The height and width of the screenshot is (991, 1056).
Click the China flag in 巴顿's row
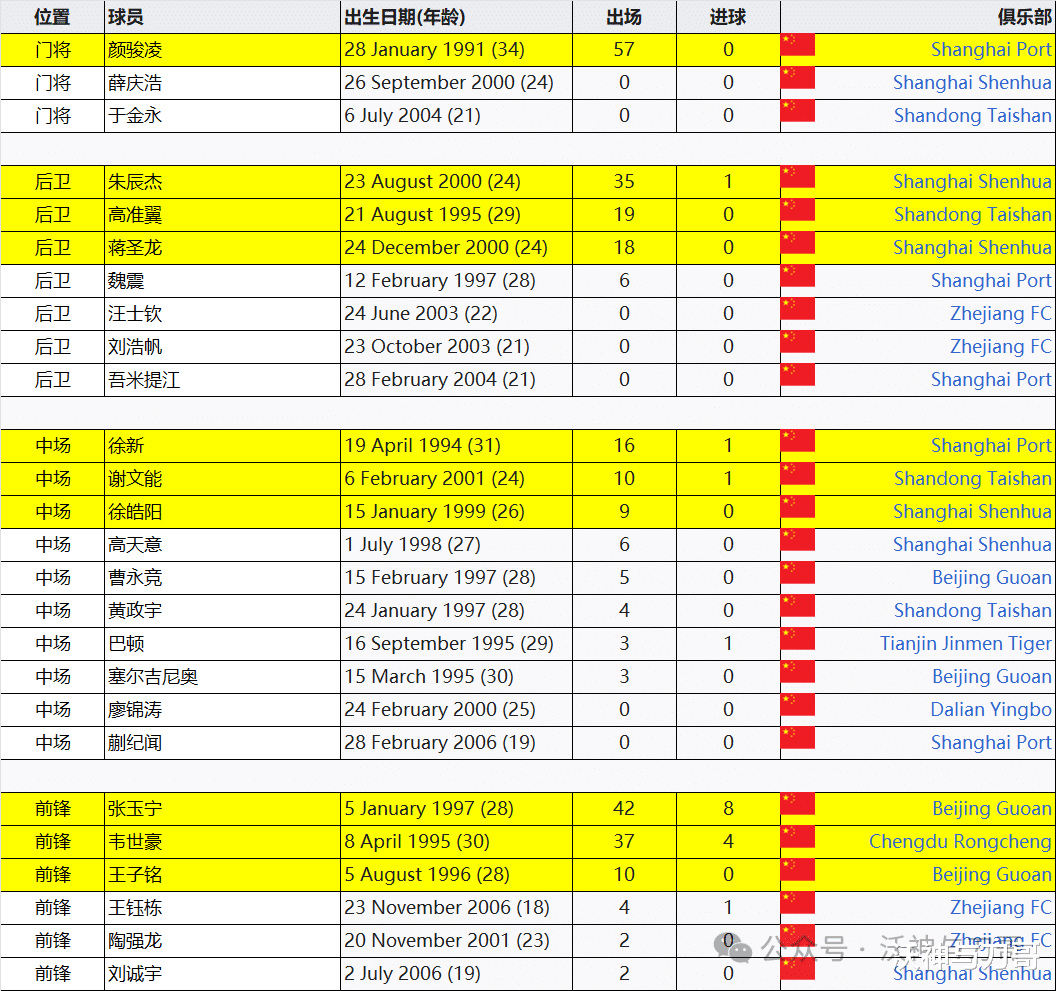(x=798, y=639)
